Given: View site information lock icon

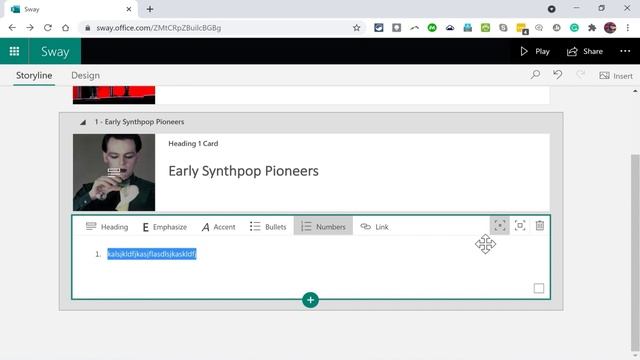Looking at the screenshot, I should coord(87,28).
